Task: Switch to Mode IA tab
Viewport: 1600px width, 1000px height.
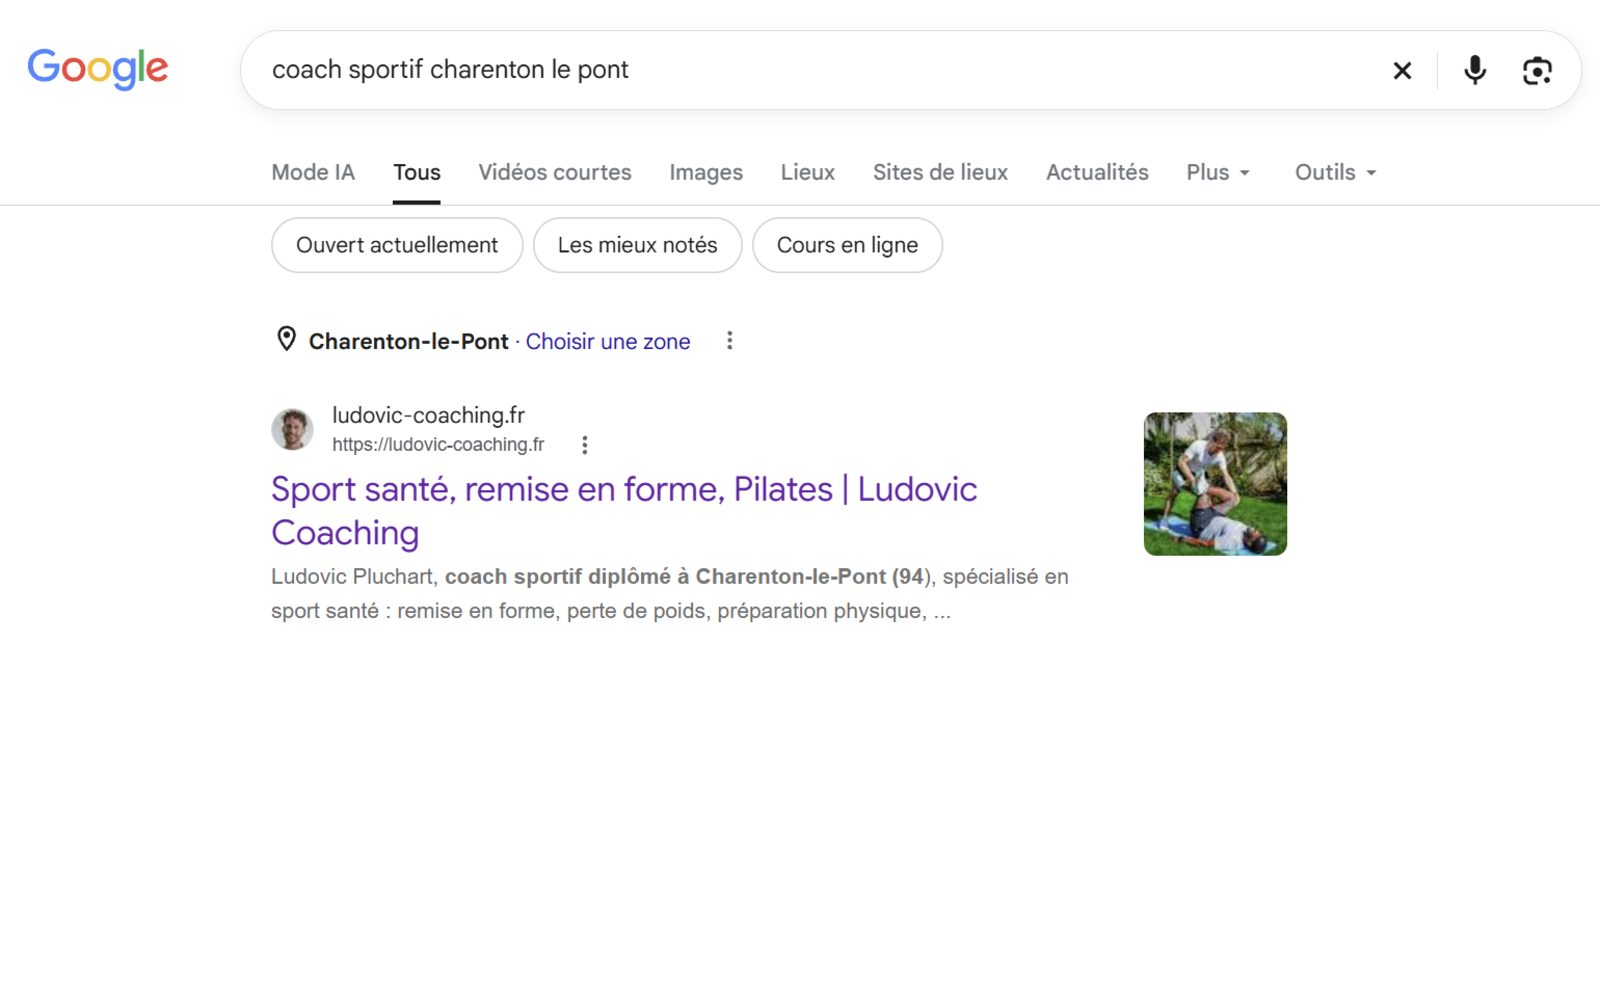Action: pyautogui.click(x=313, y=172)
